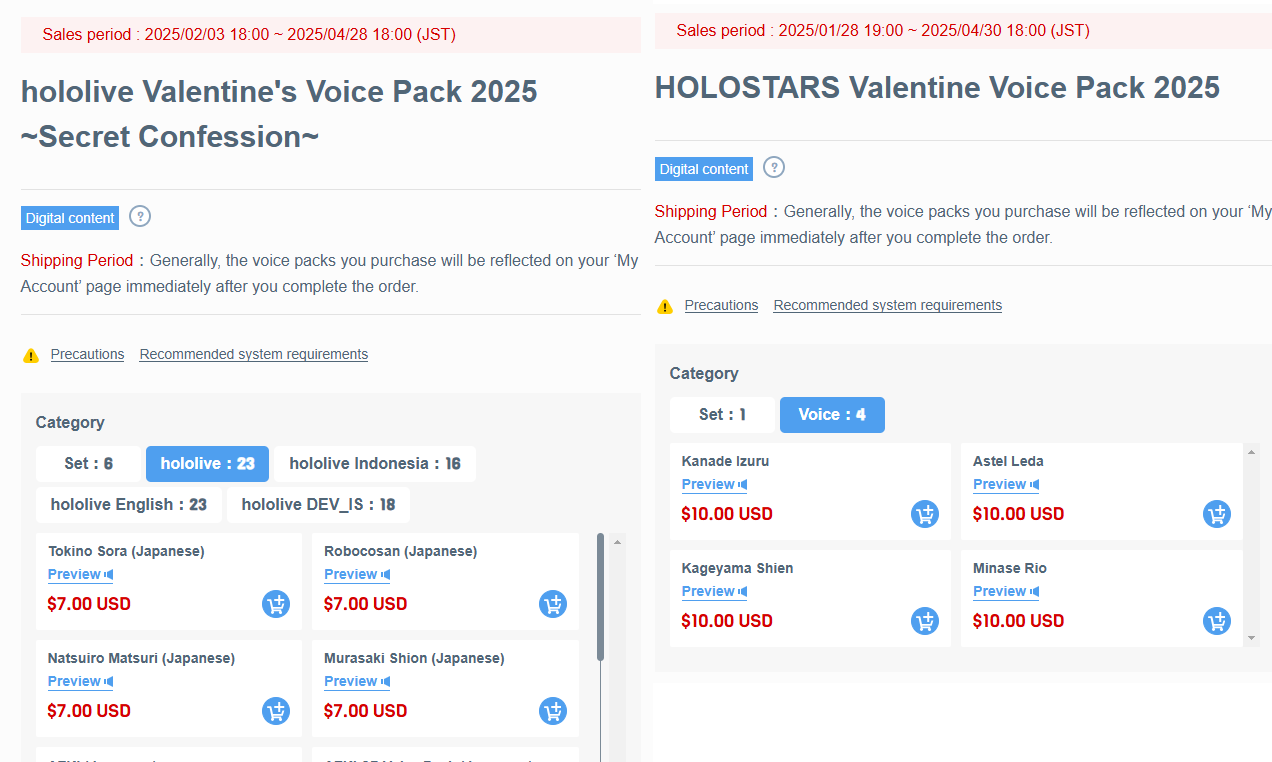Play Astel Leda voice preview
This screenshot has width=1272, height=762.
1005,485
